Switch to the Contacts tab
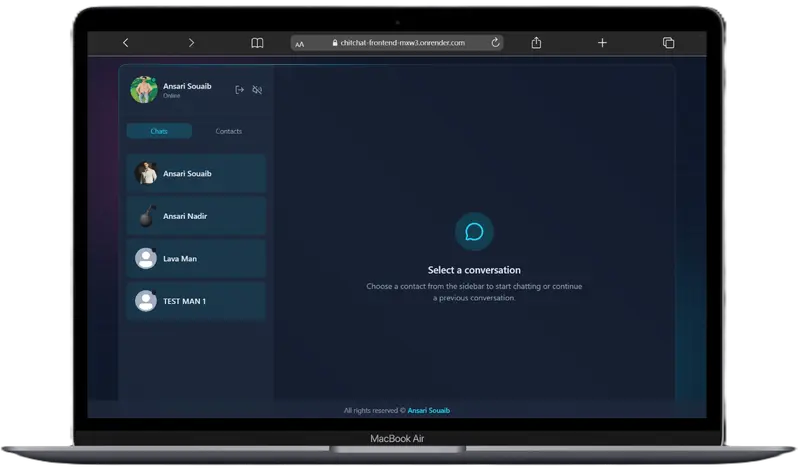 pyautogui.click(x=229, y=131)
